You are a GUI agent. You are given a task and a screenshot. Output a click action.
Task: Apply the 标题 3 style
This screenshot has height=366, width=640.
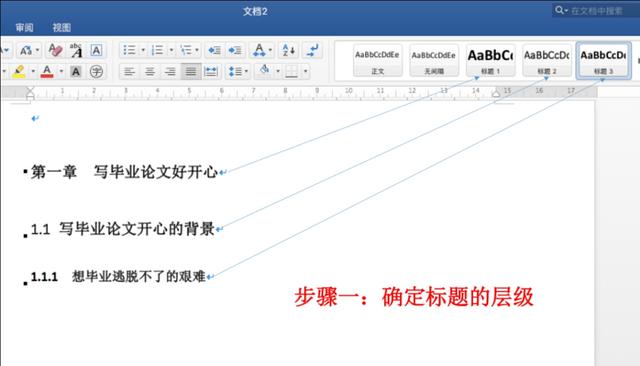click(x=603, y=60)
